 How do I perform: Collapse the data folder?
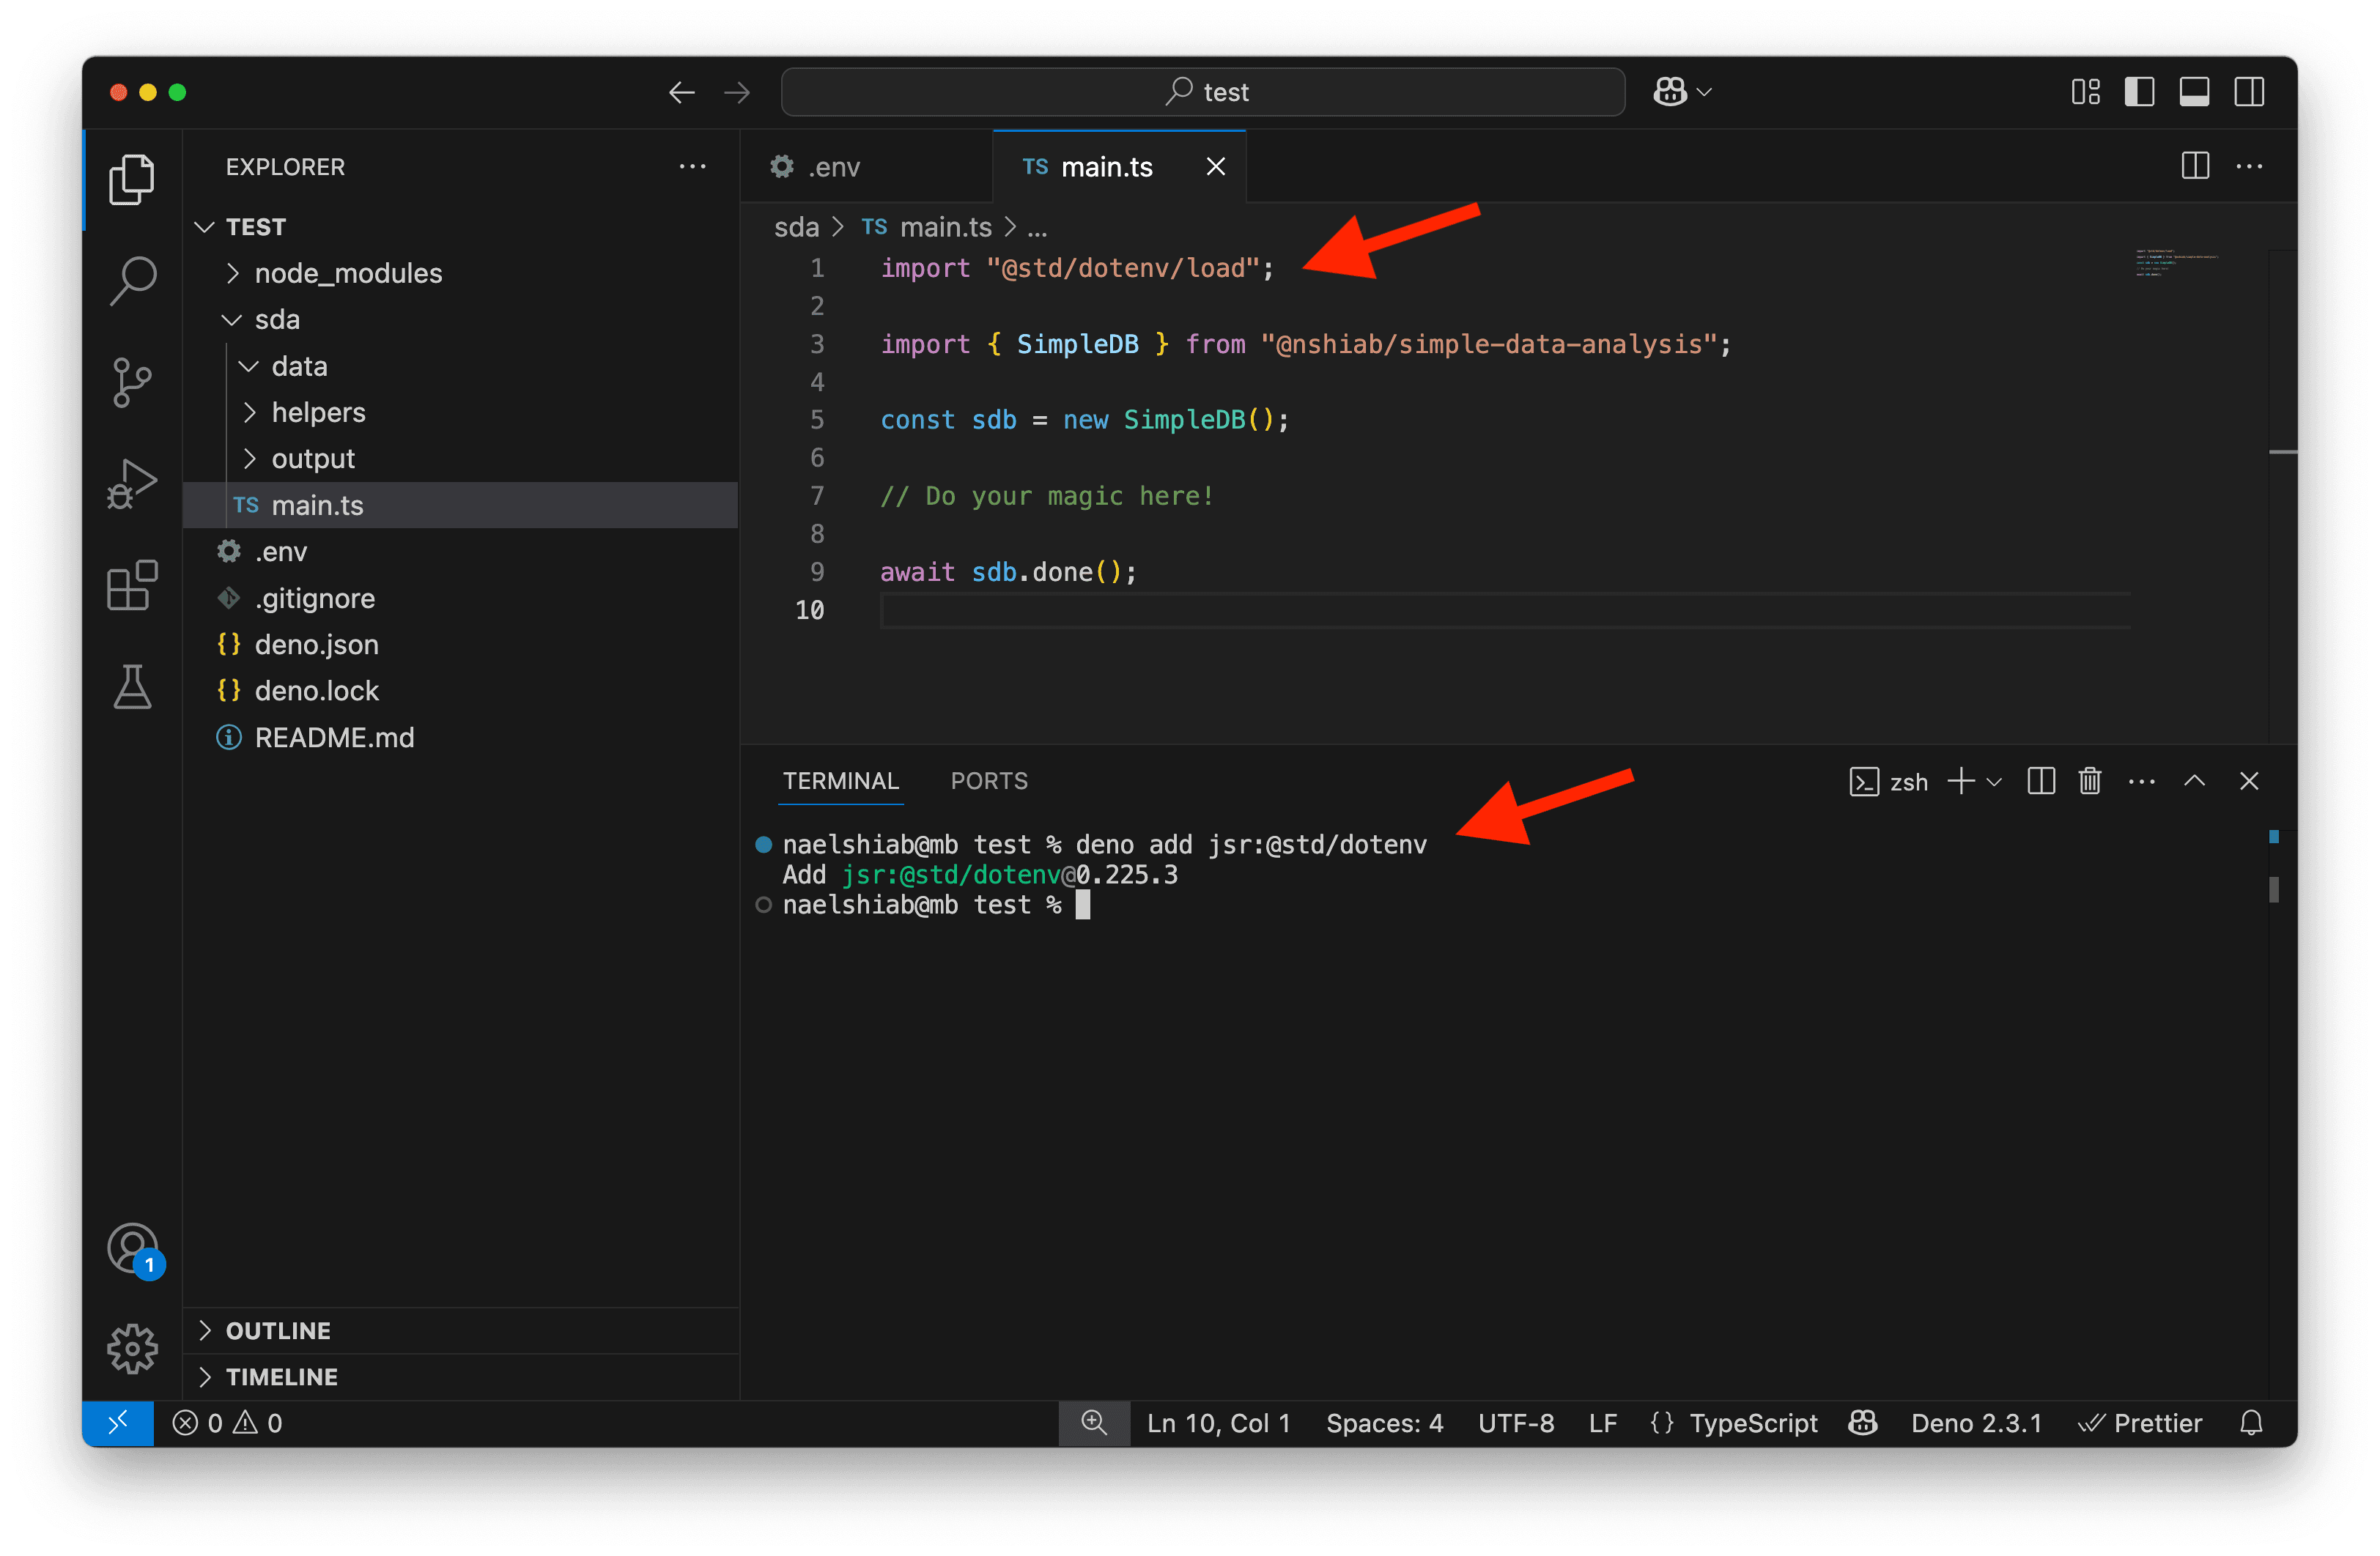(x=461, y=366)
